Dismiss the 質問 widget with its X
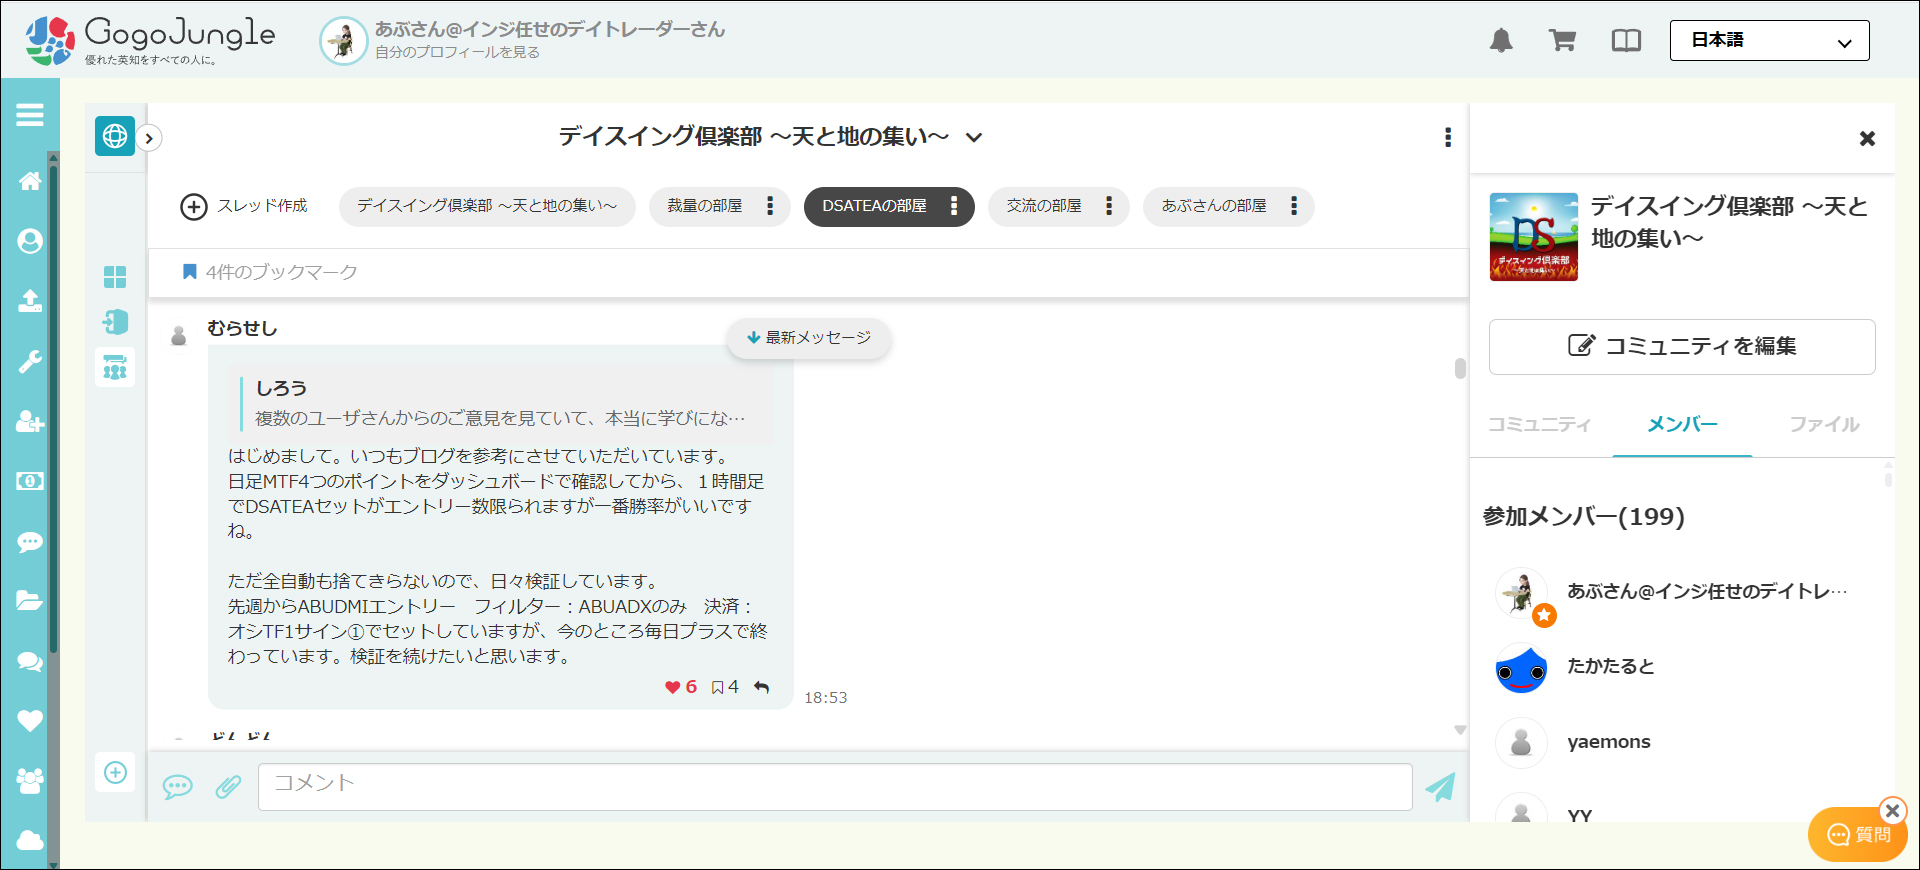 pos(1892,811)
